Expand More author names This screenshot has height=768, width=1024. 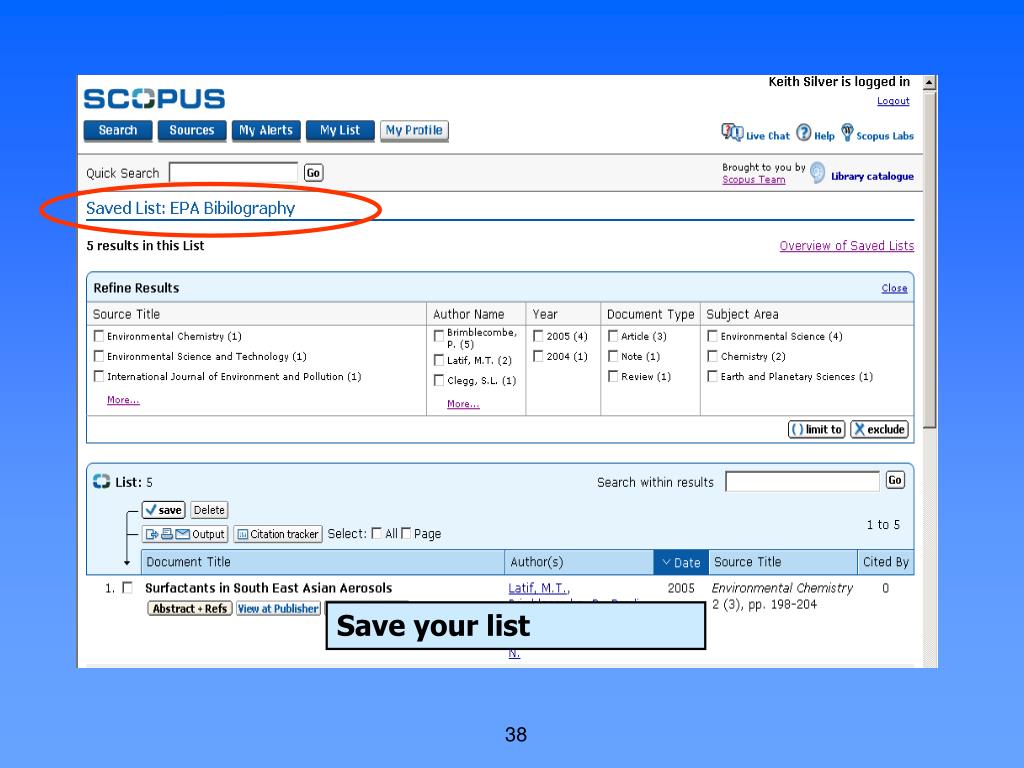pos(463,404)
